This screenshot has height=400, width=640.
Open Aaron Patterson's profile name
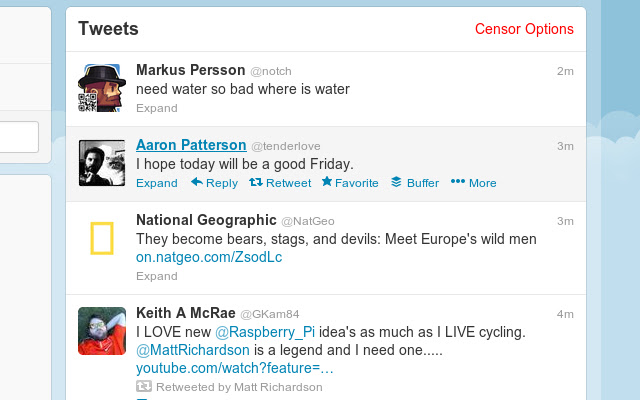(x=191, y=145)
